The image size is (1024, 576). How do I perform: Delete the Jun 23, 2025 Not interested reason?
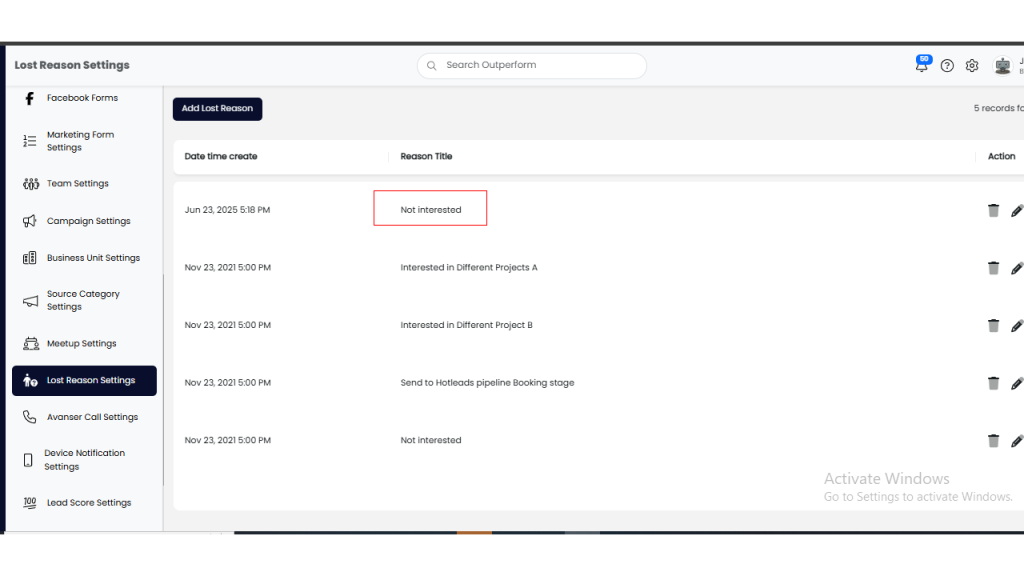993,210
